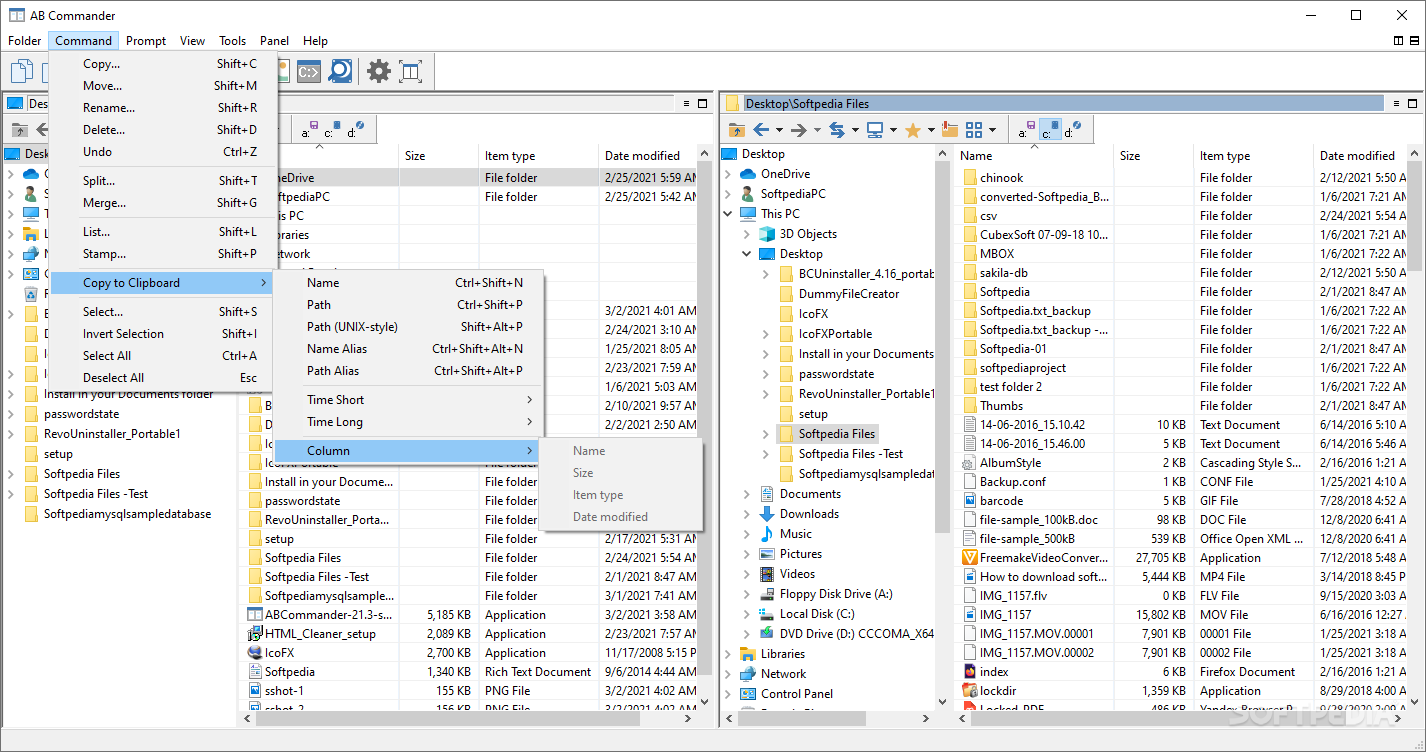Open the favorites star dropdown arrow

tap(930, 130)
